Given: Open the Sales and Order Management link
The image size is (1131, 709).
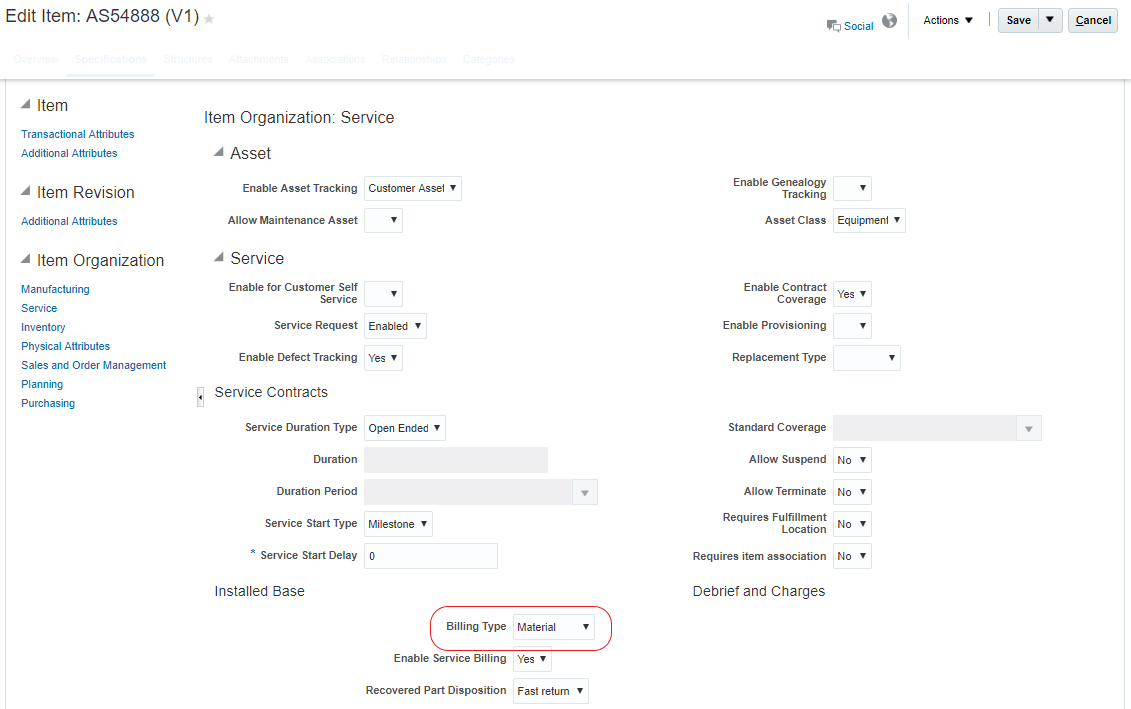Looking at the screenshot, I should (94, 365).
